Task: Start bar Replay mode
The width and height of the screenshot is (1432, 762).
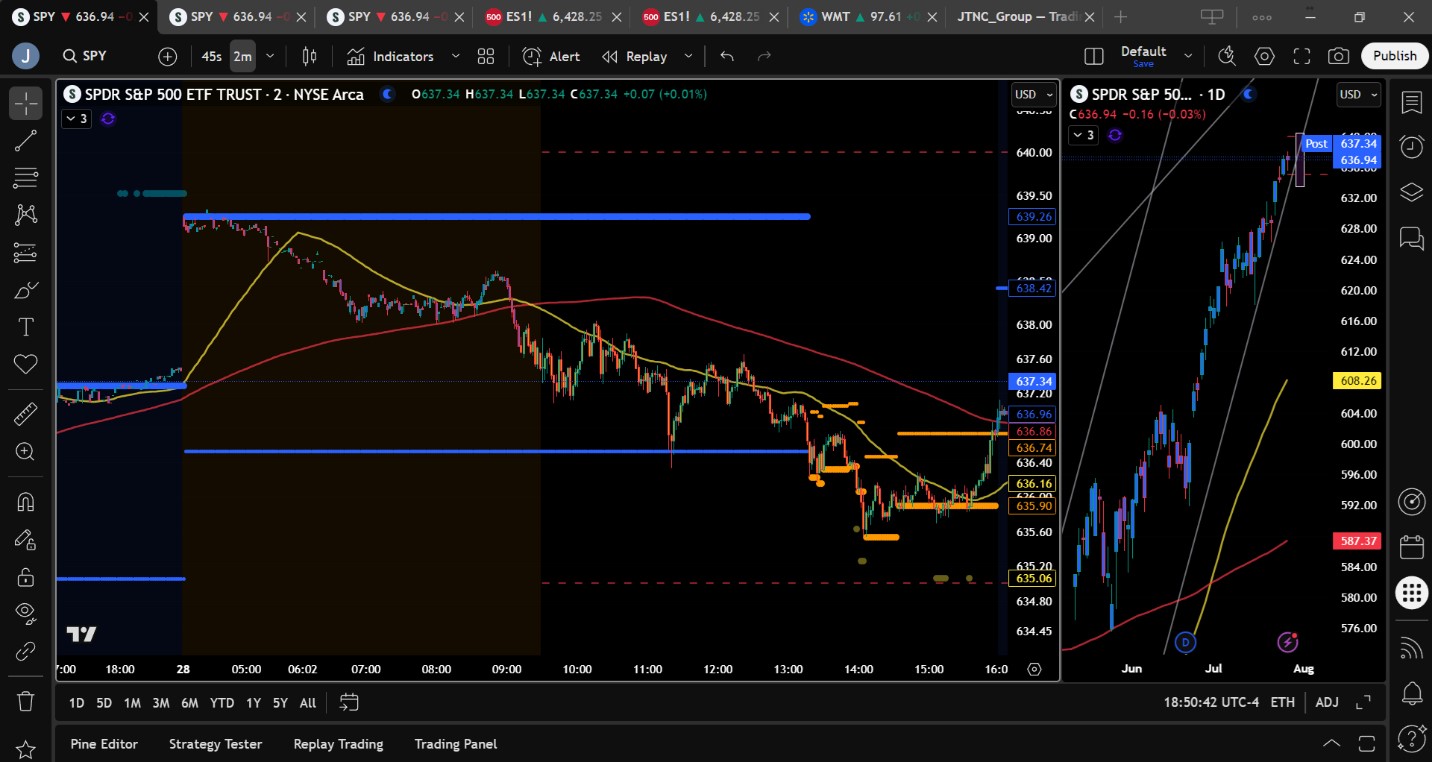Action: pyautogui.click(x=635, y=57)
